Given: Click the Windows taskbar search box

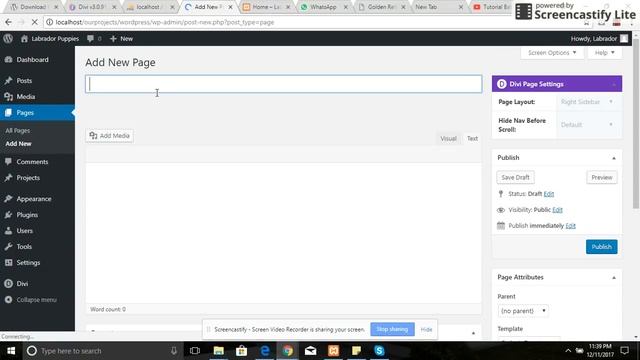Looking at the screenshot, I should [102, 351].
